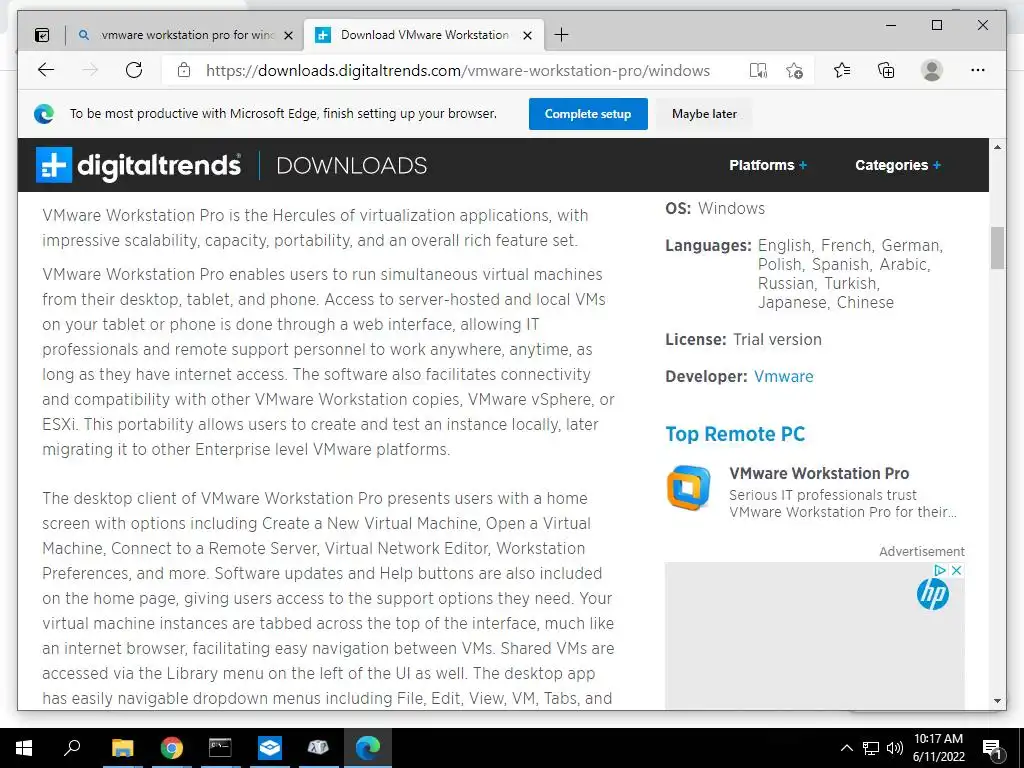This screenshot has height=768, width=1024.
Task: Open the gray boxes app on the taskbar
Action: click(318, 748)
